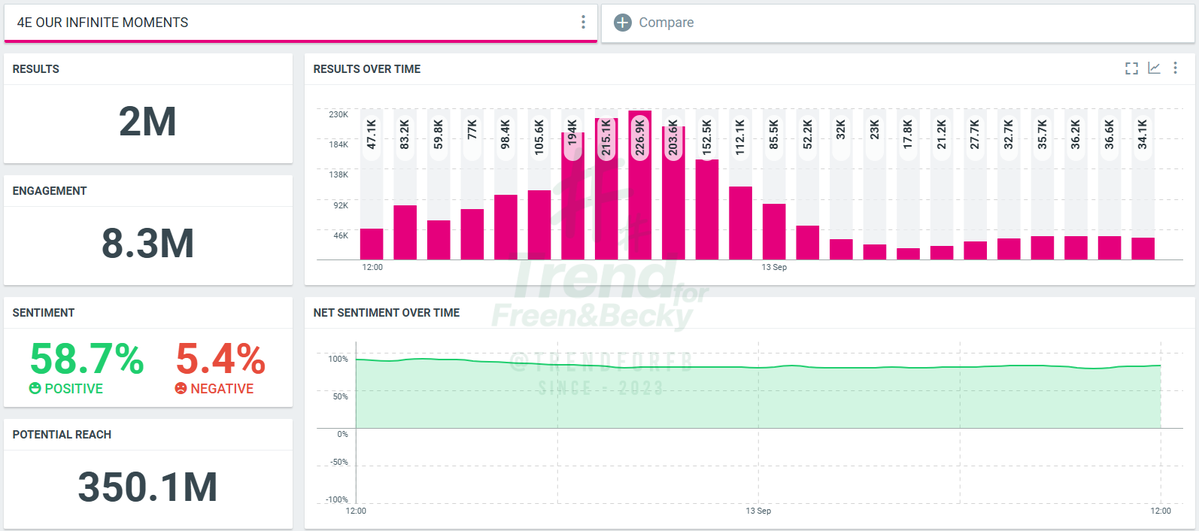Select the 4E OUR INFINITE MOMENTS tab

[x=301, y=23]
